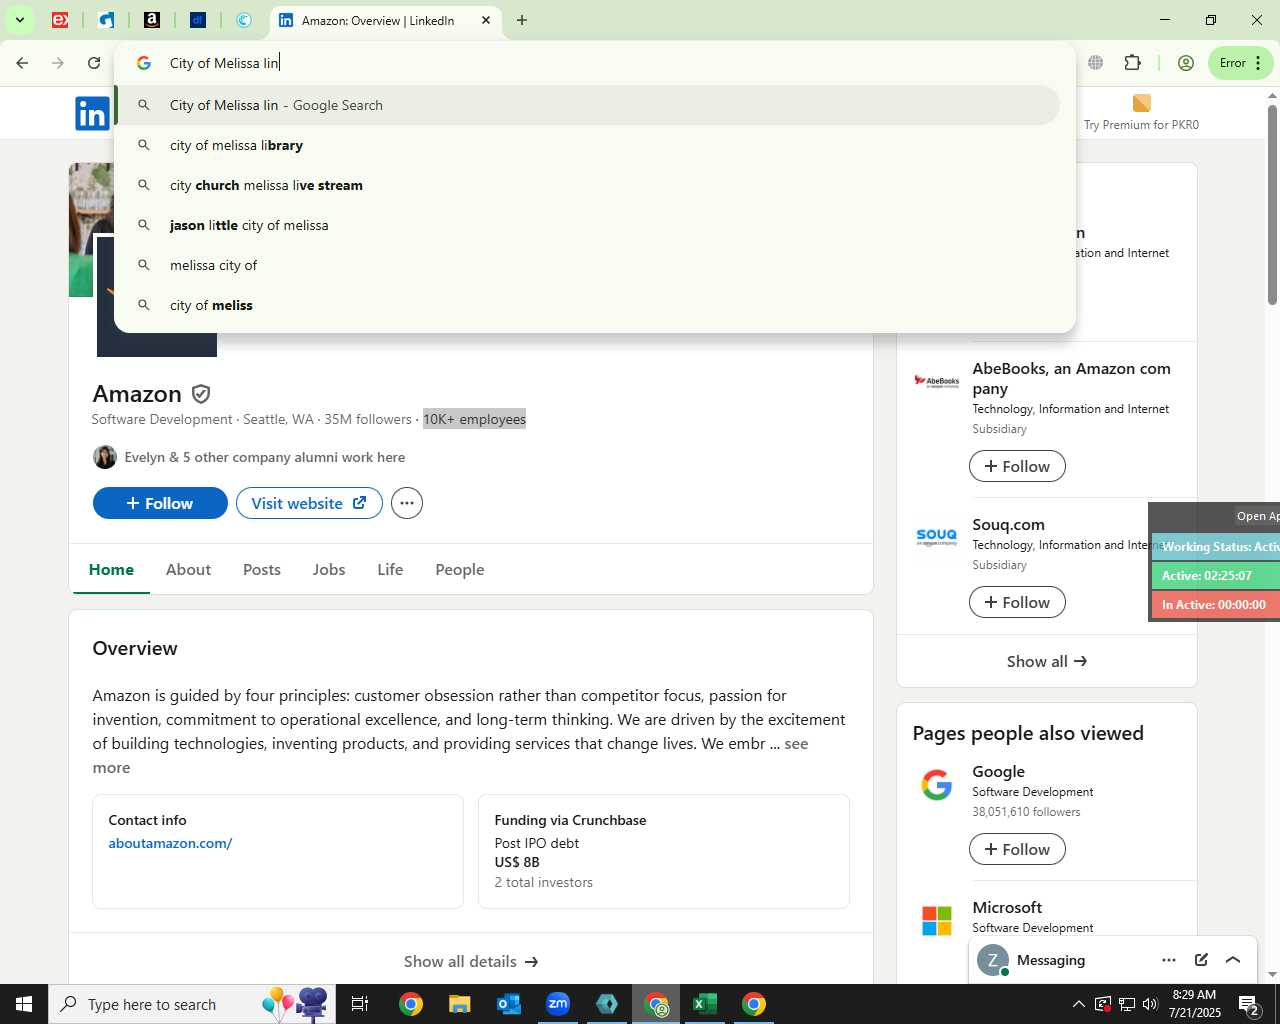Open Outlook from the taskbar
Image resolution: width=1280 pixels, height=1024 pixels.
tap(509, 1004)
